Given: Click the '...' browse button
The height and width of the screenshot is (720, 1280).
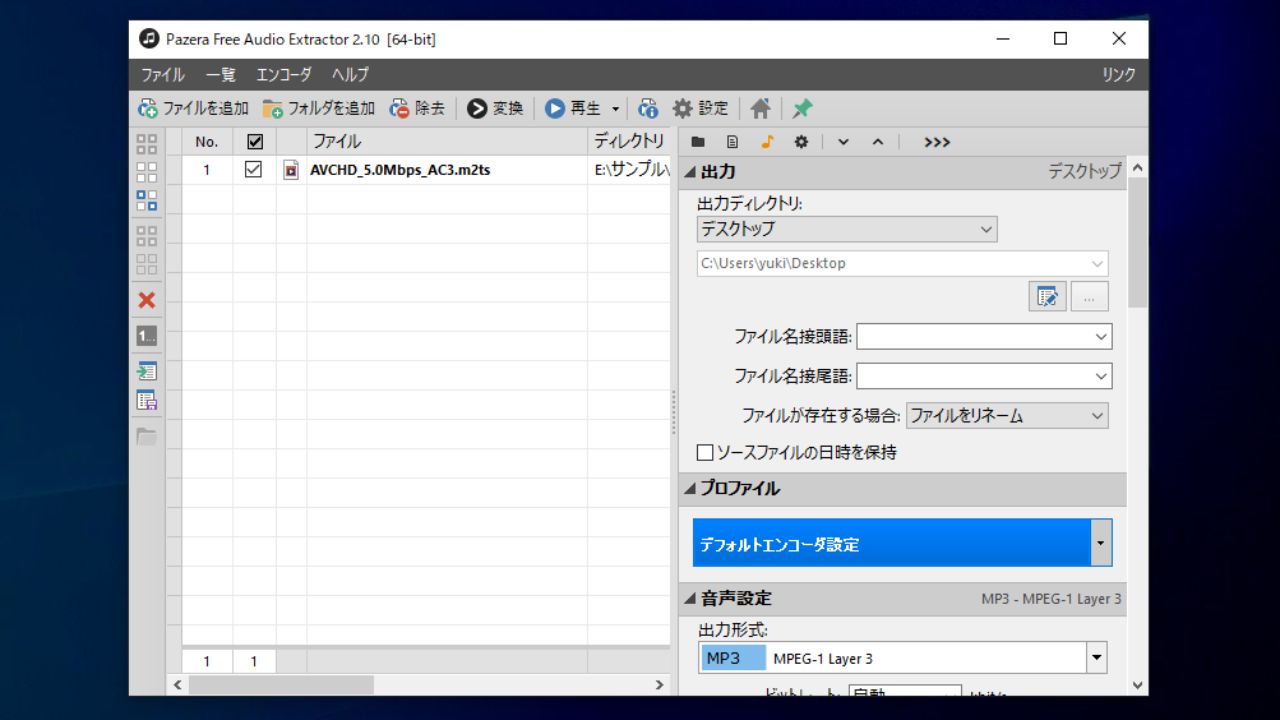Looking at the screenshot, I should [x=1090, y=296].
